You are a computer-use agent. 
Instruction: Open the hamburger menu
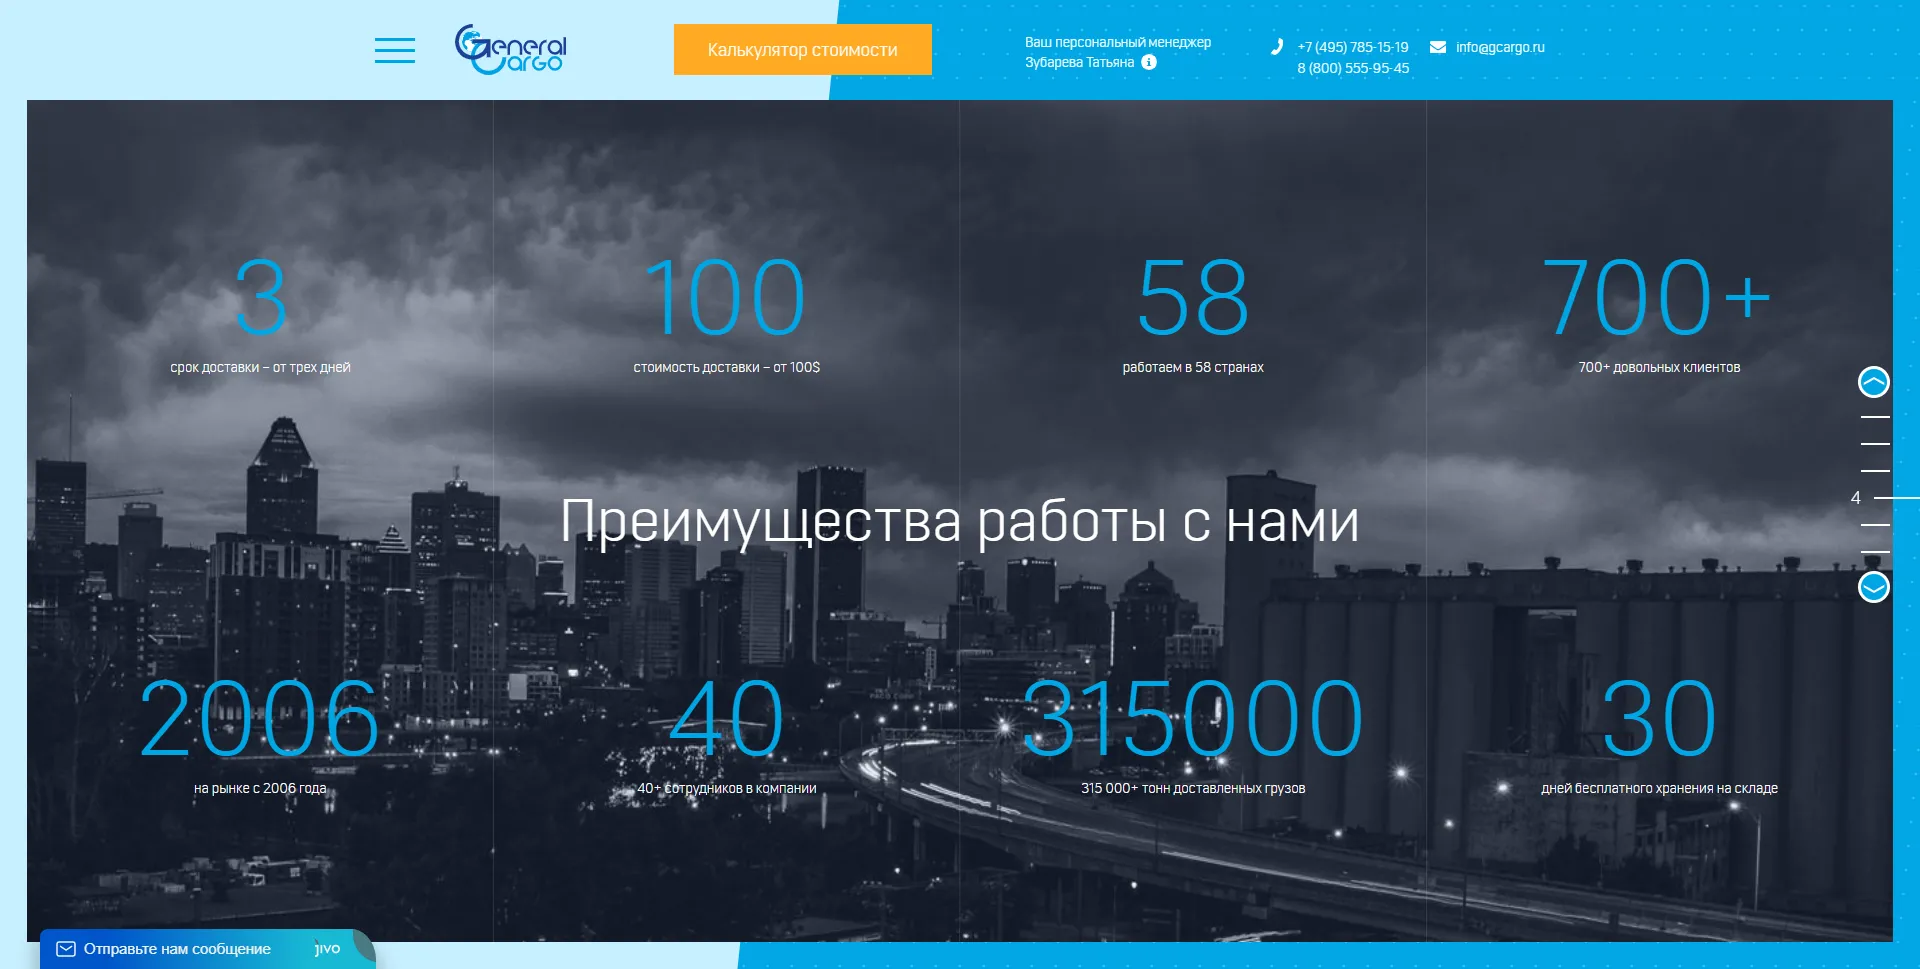(395, 50)
